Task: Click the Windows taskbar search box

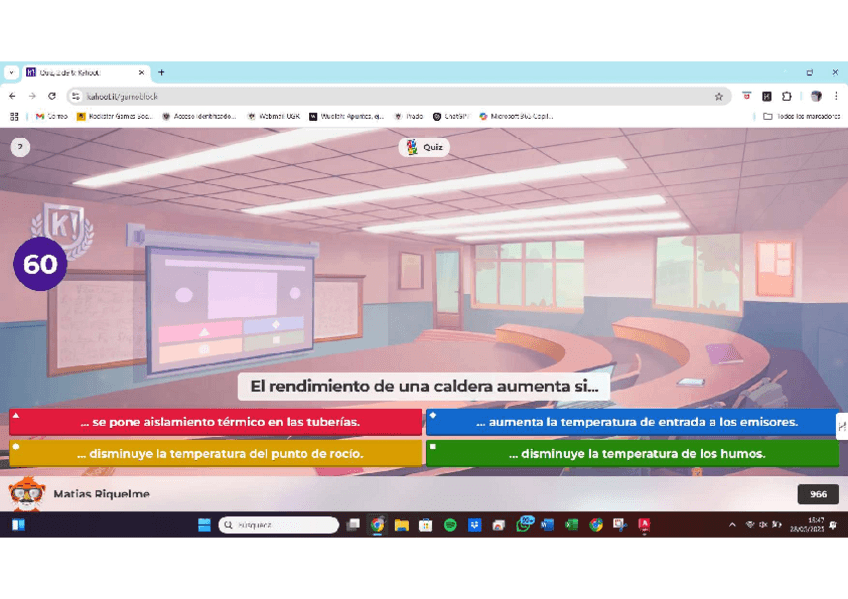Action: click(x=279, y=525)
